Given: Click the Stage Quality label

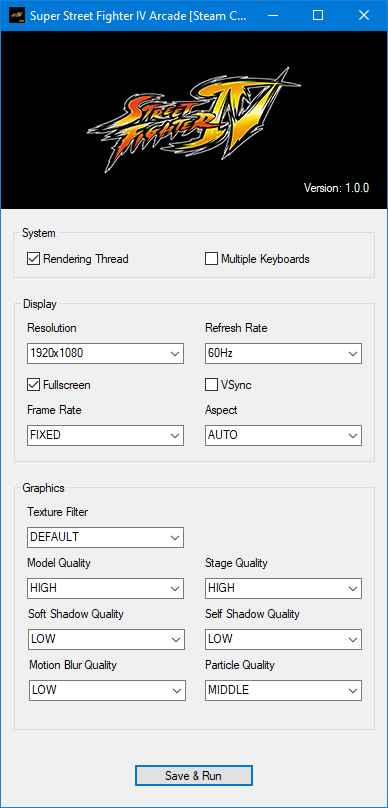Looking at the screenshot, I should [236, 563].
